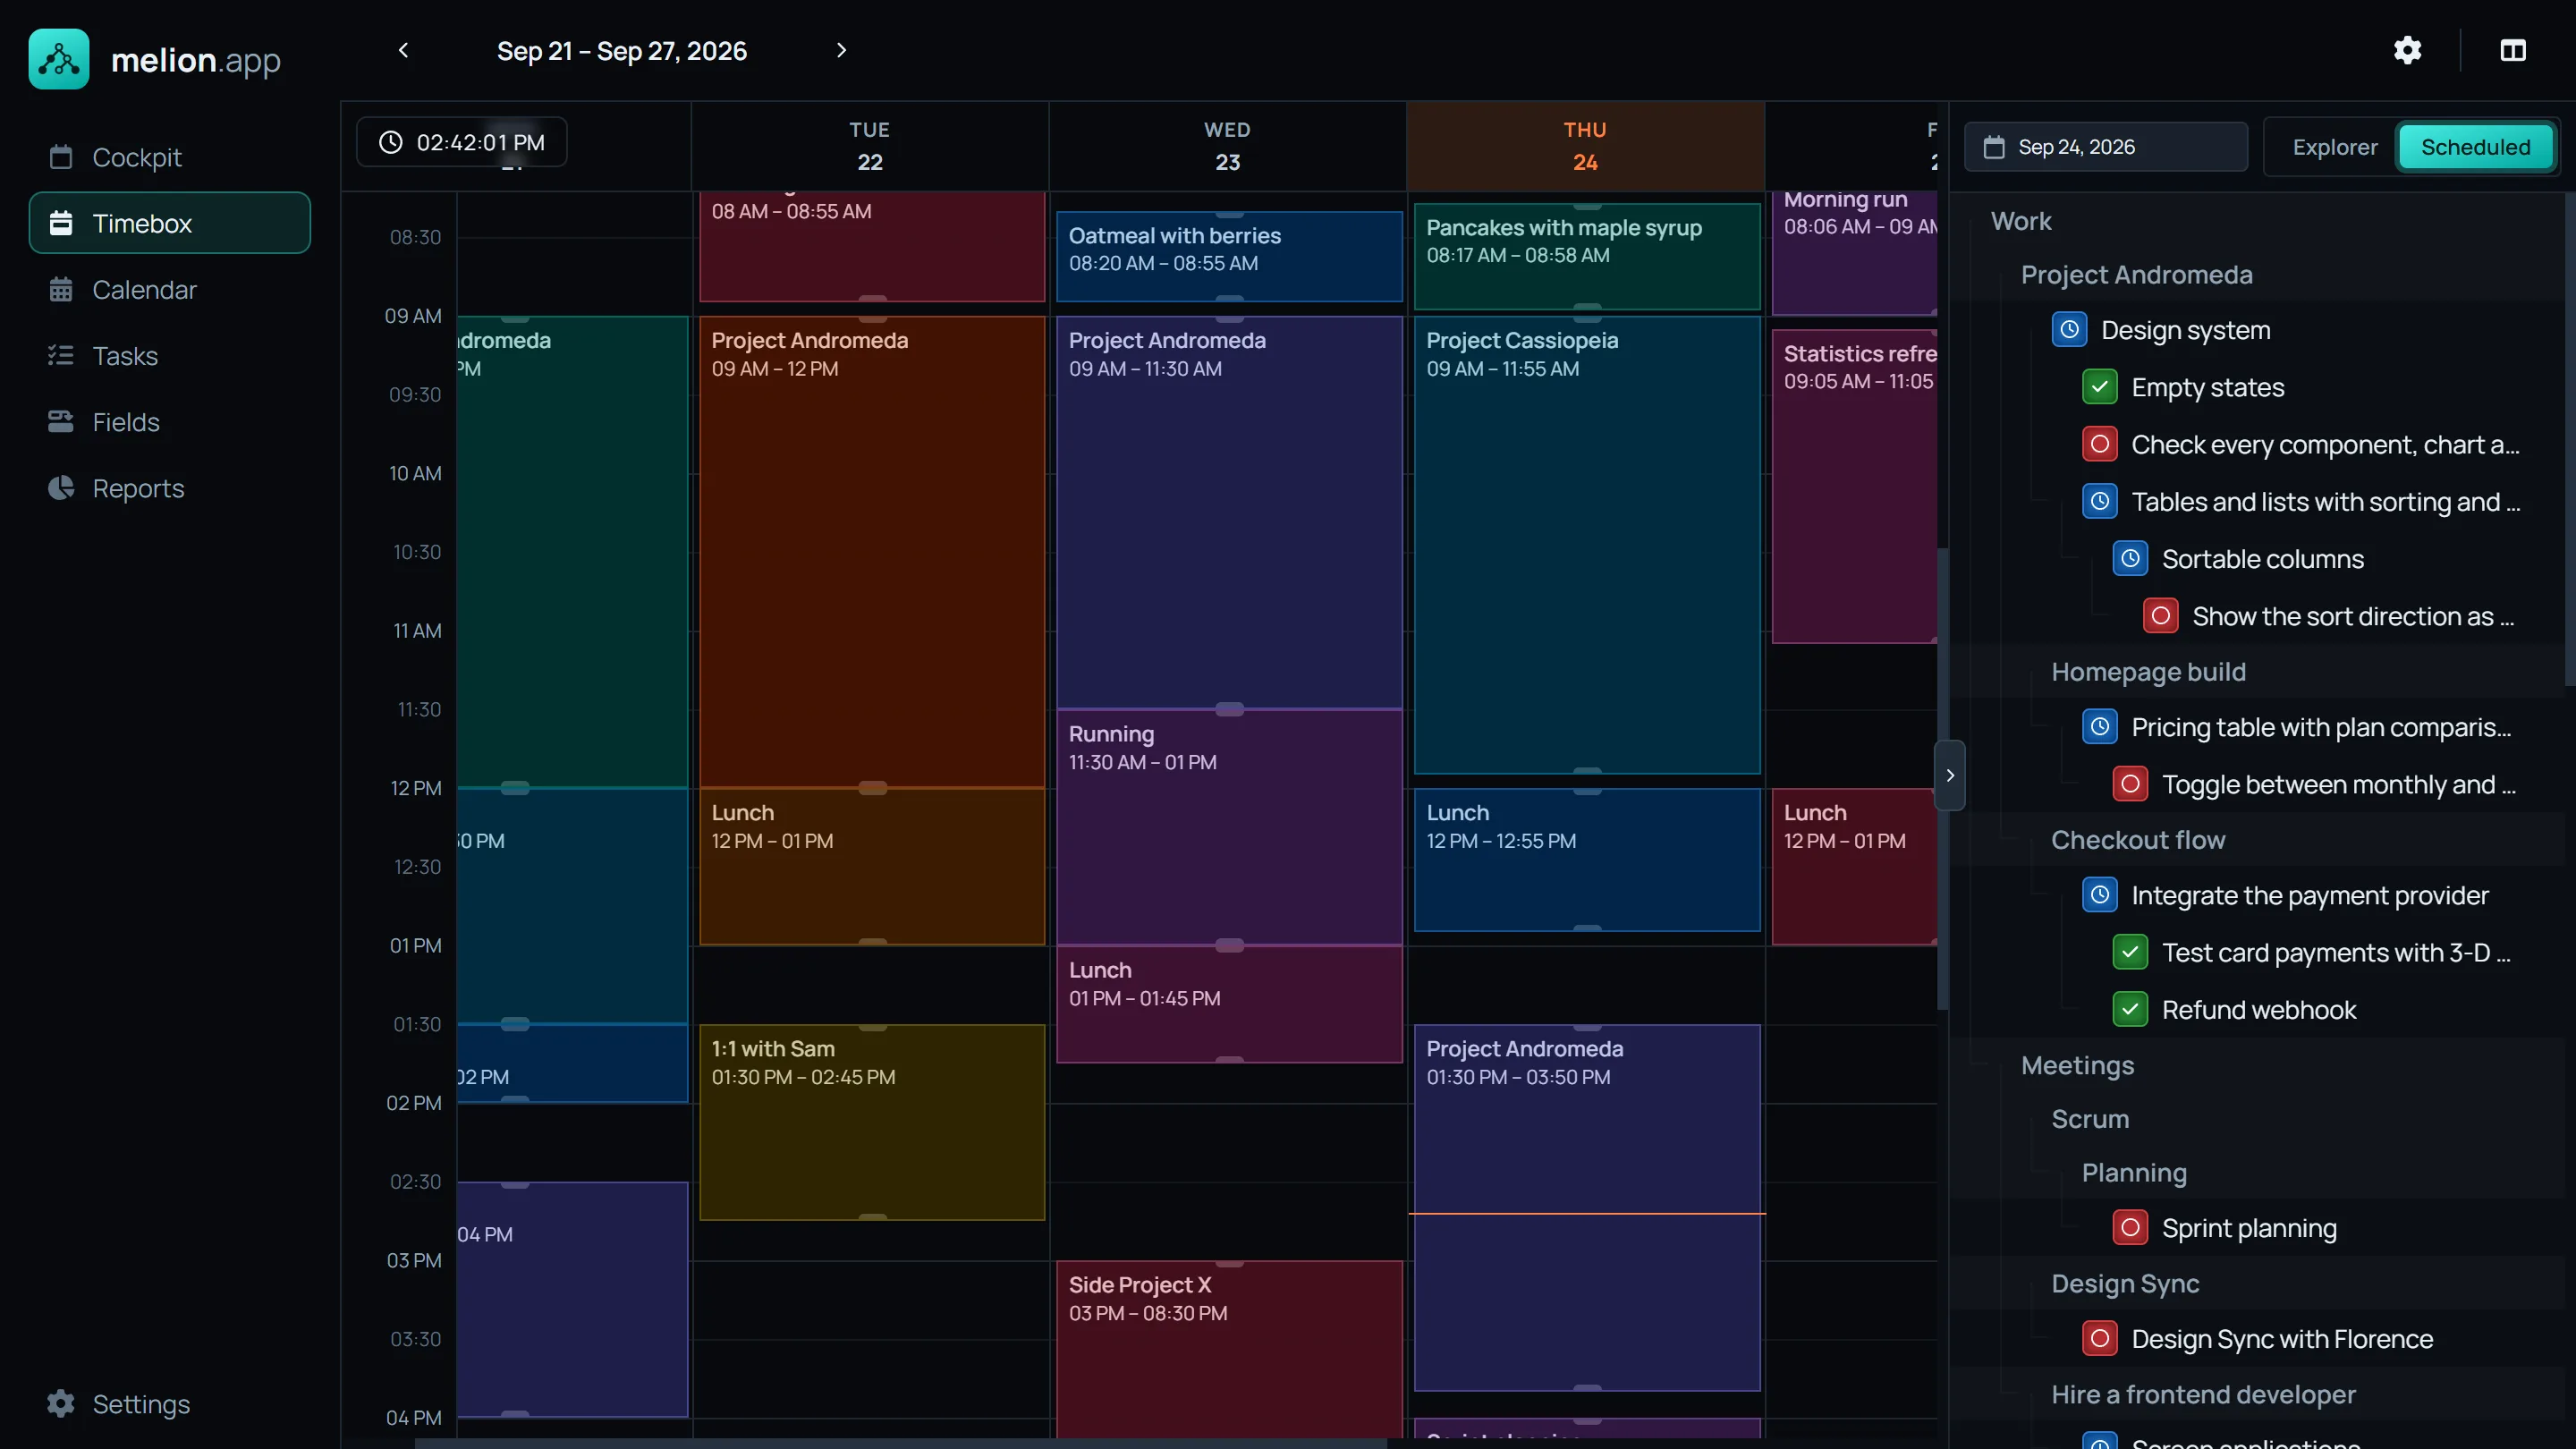Open the Project Cassiopeia timebox
This screenshot has width=2576, height=1449.
click(x=1587, y=545)
